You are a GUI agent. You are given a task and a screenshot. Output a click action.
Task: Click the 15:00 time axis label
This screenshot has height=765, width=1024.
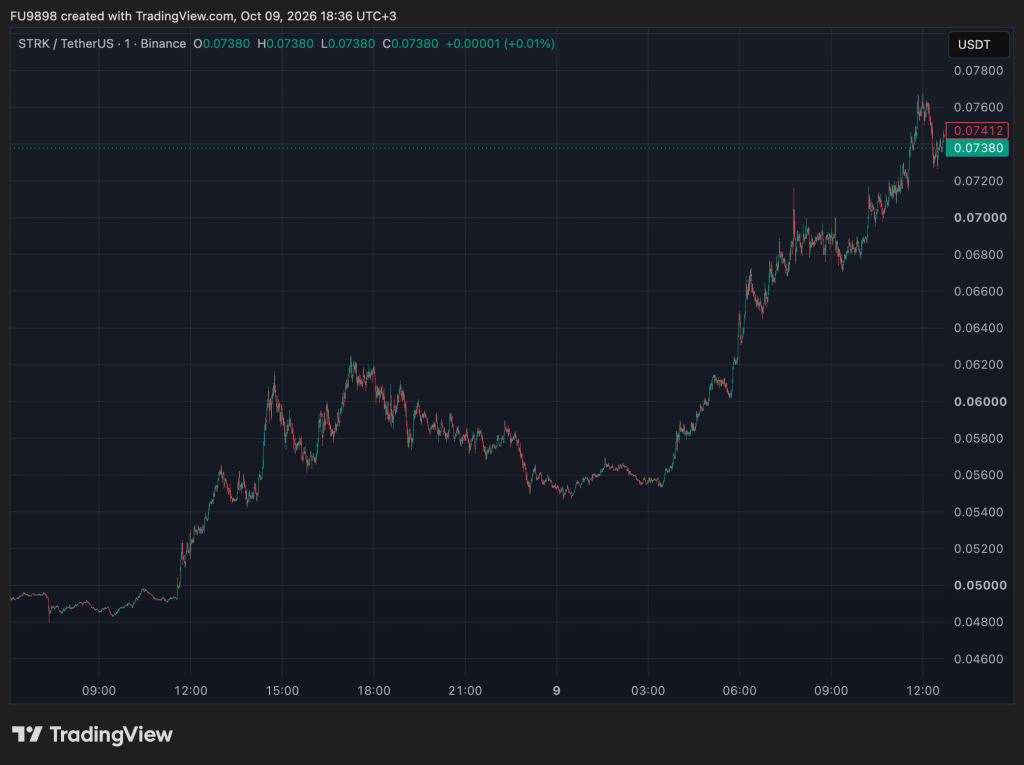282,691
